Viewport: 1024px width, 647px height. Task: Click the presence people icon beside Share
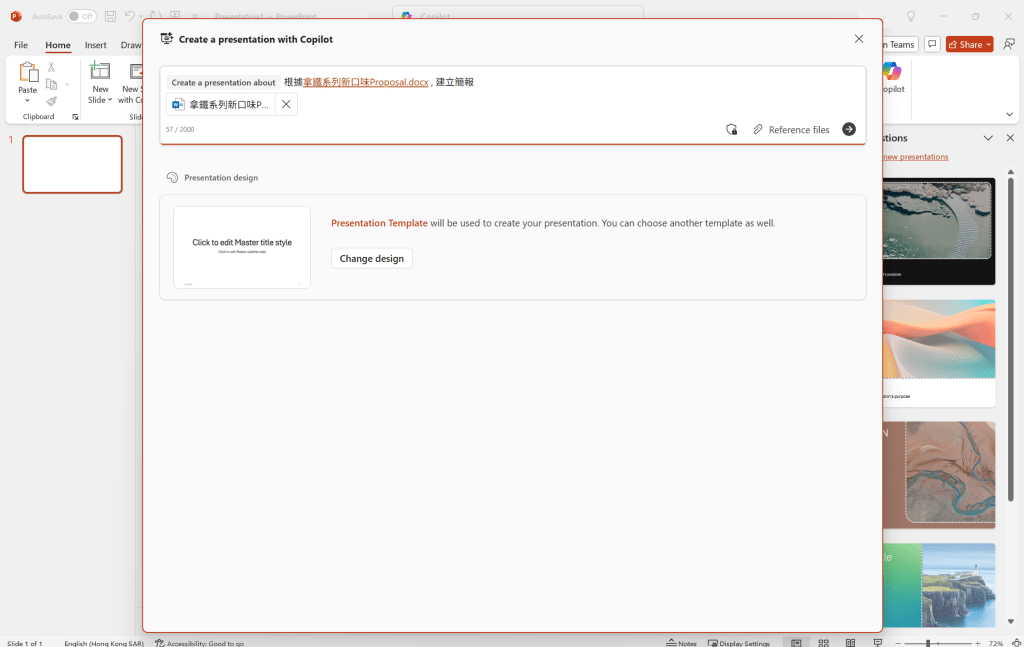click(x=1009, y=44)
